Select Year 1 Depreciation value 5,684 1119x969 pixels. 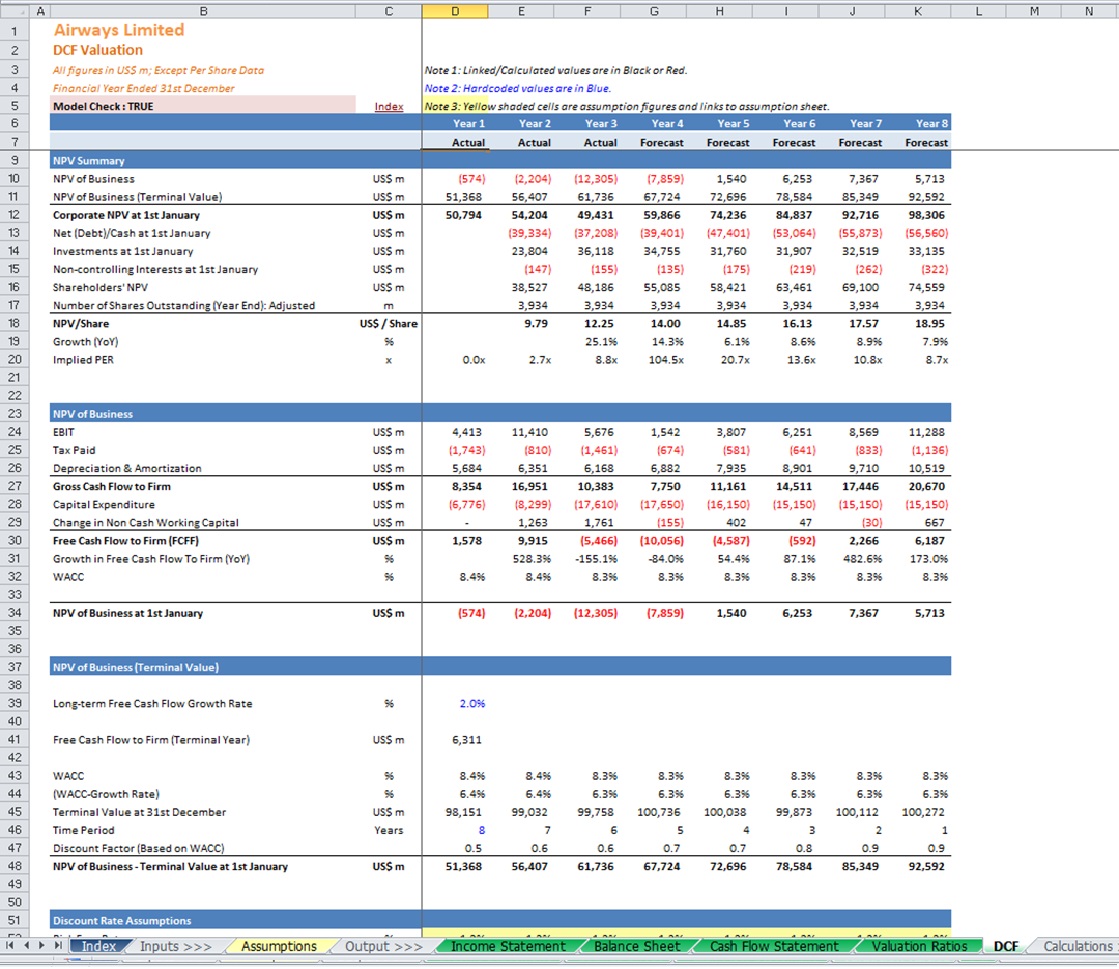(455, 468)
